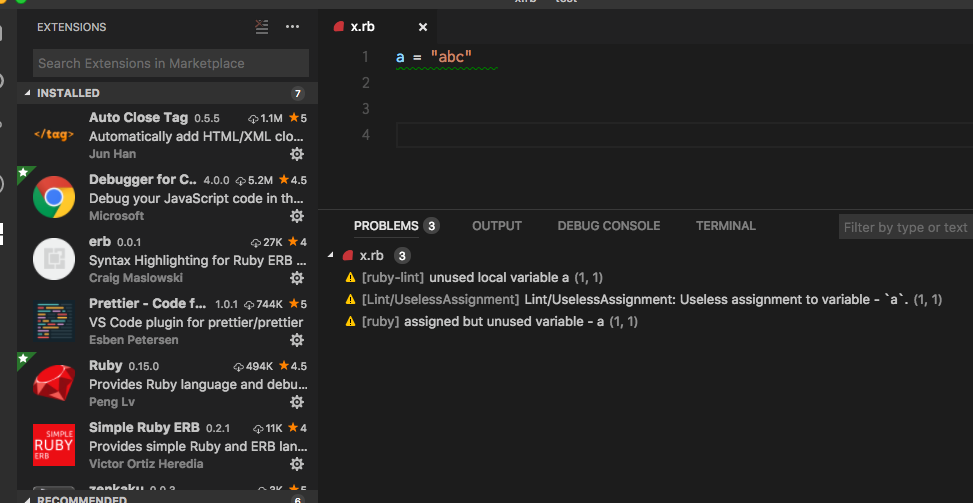Open the gear menu for Debugger for Chrome

297,216
